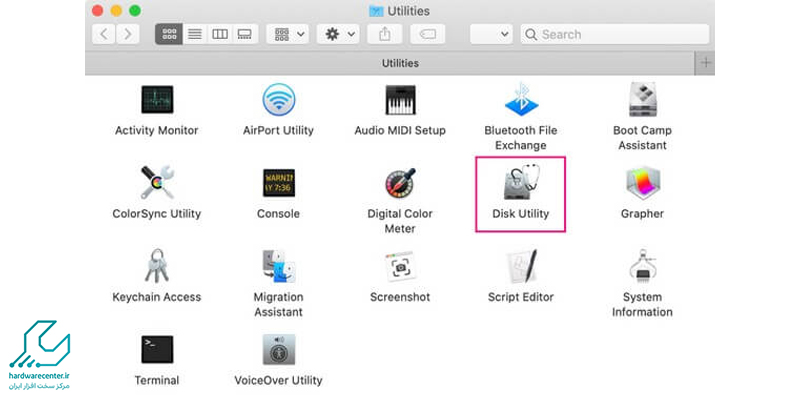Switch to column view

coord(220,34)
